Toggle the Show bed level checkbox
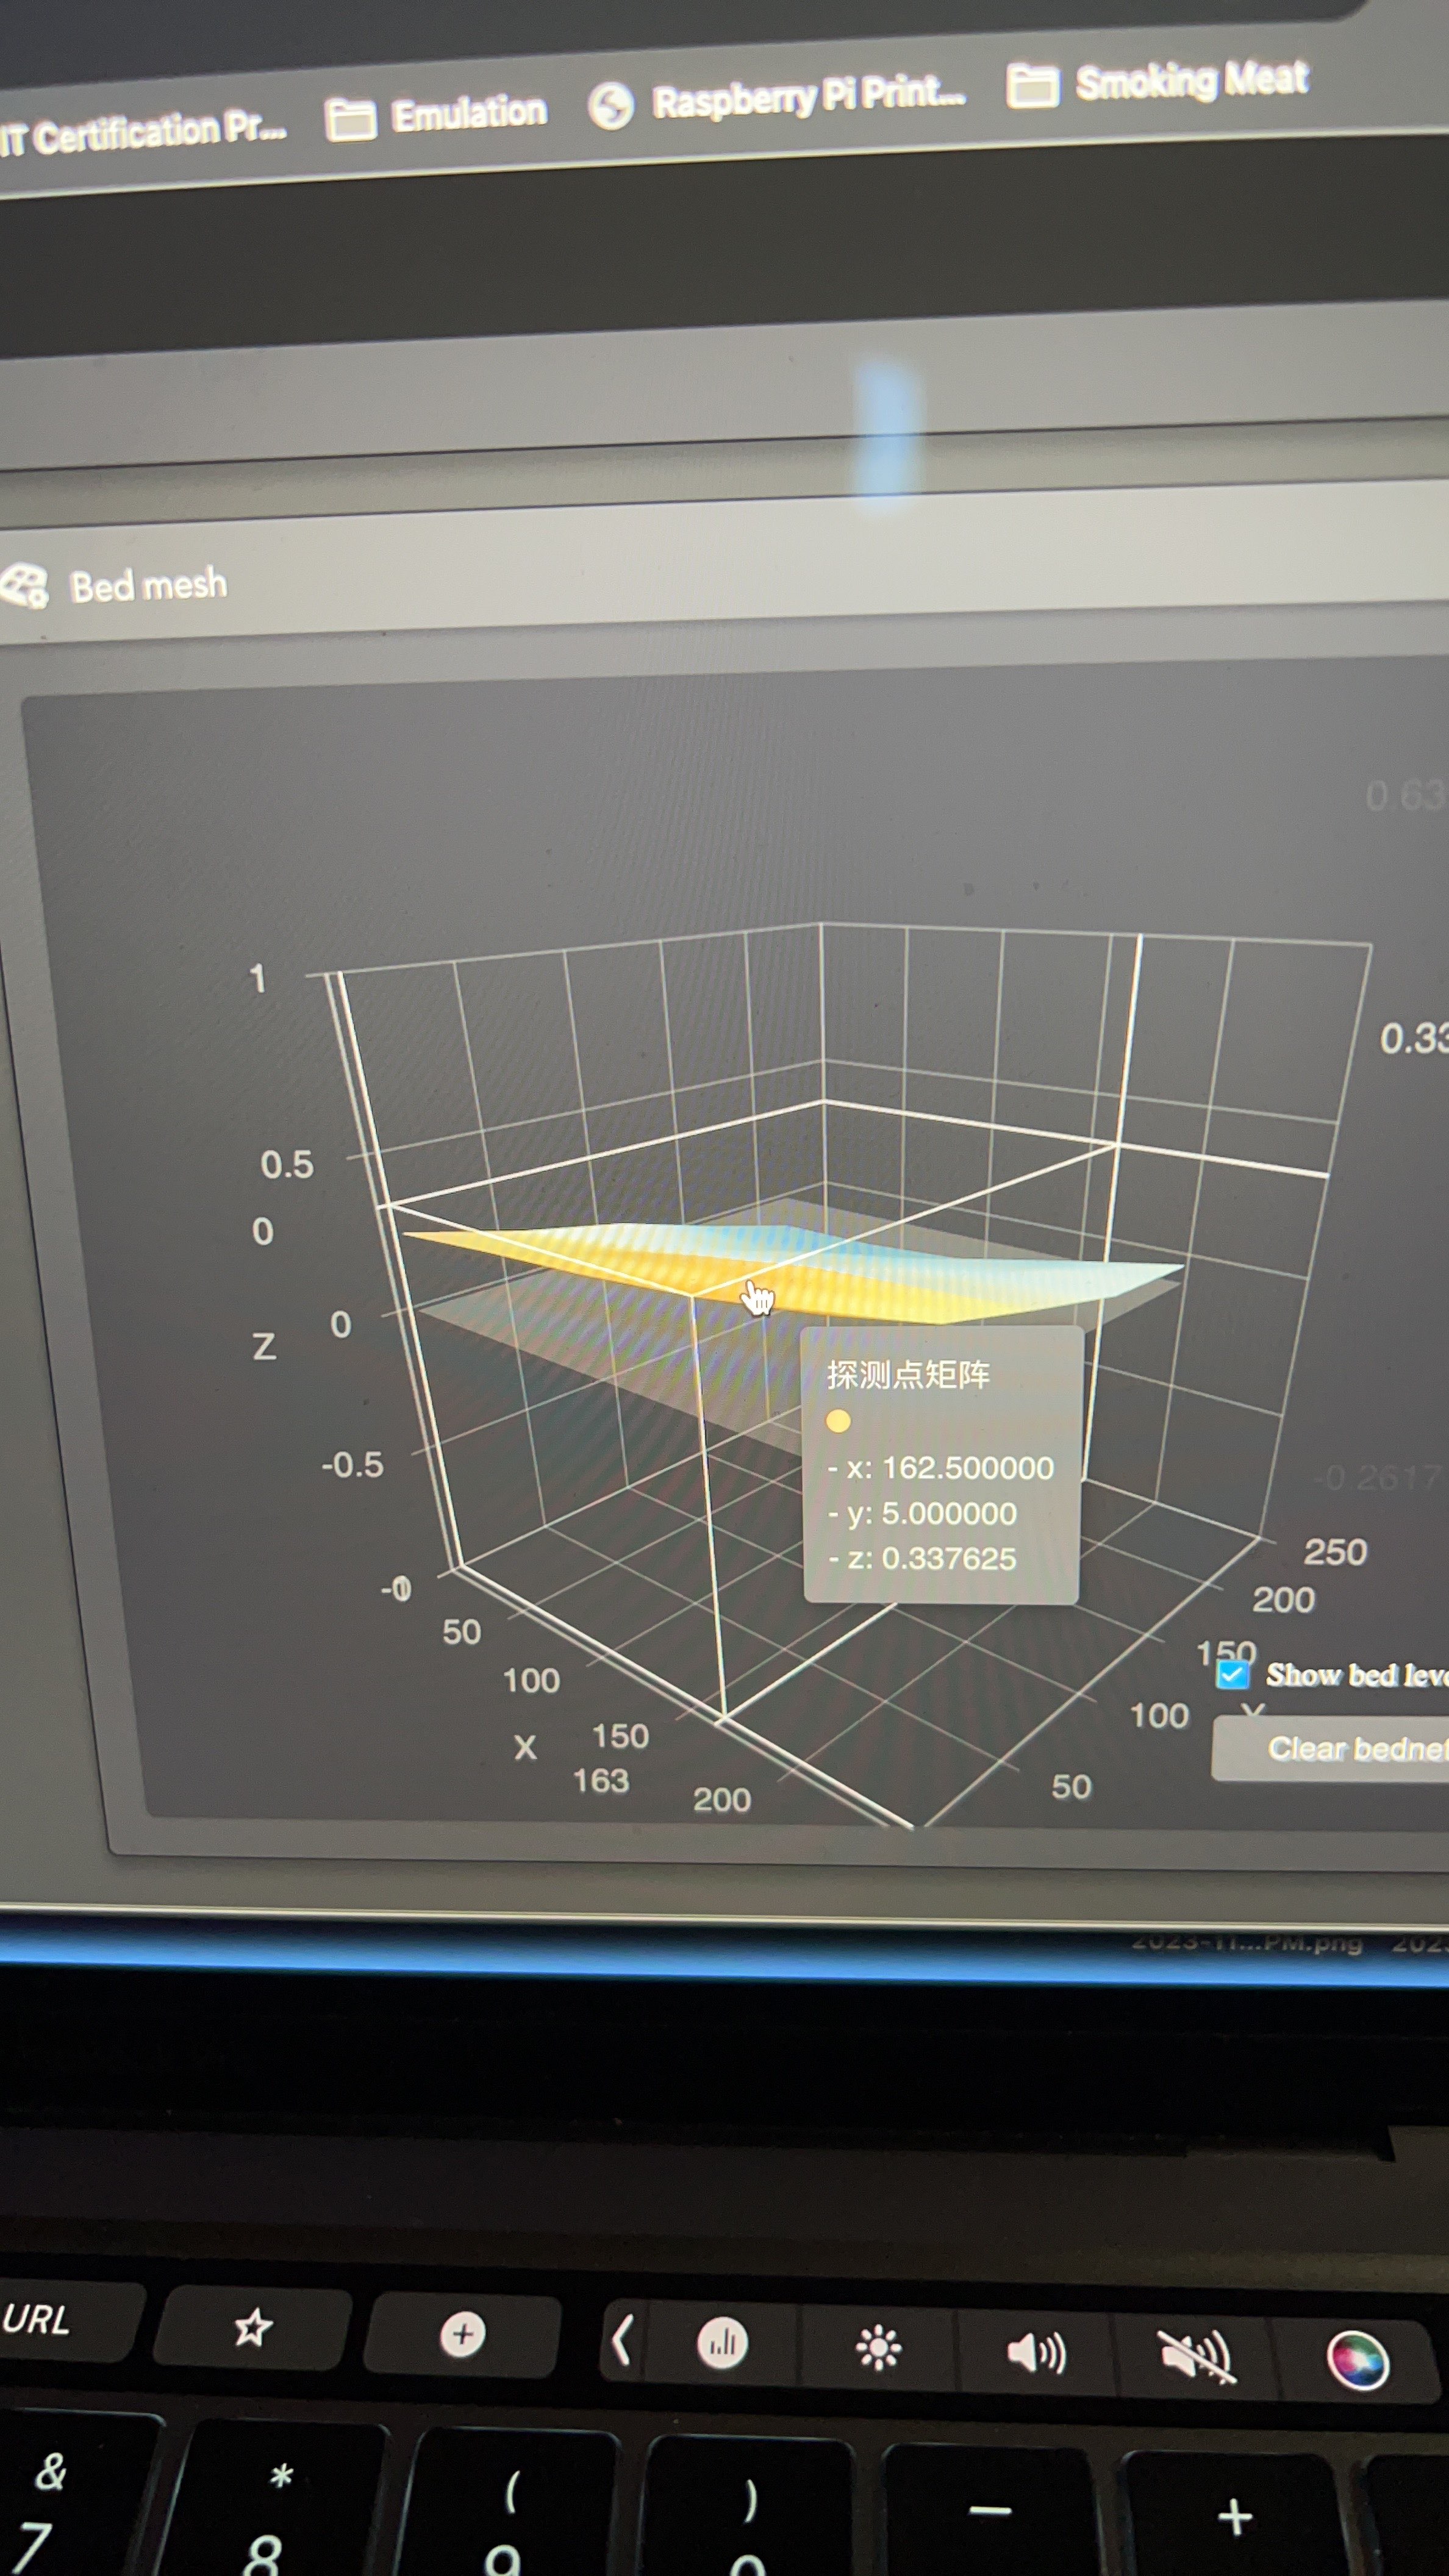1449x2576 pixels. [x=1233, y=1674]
